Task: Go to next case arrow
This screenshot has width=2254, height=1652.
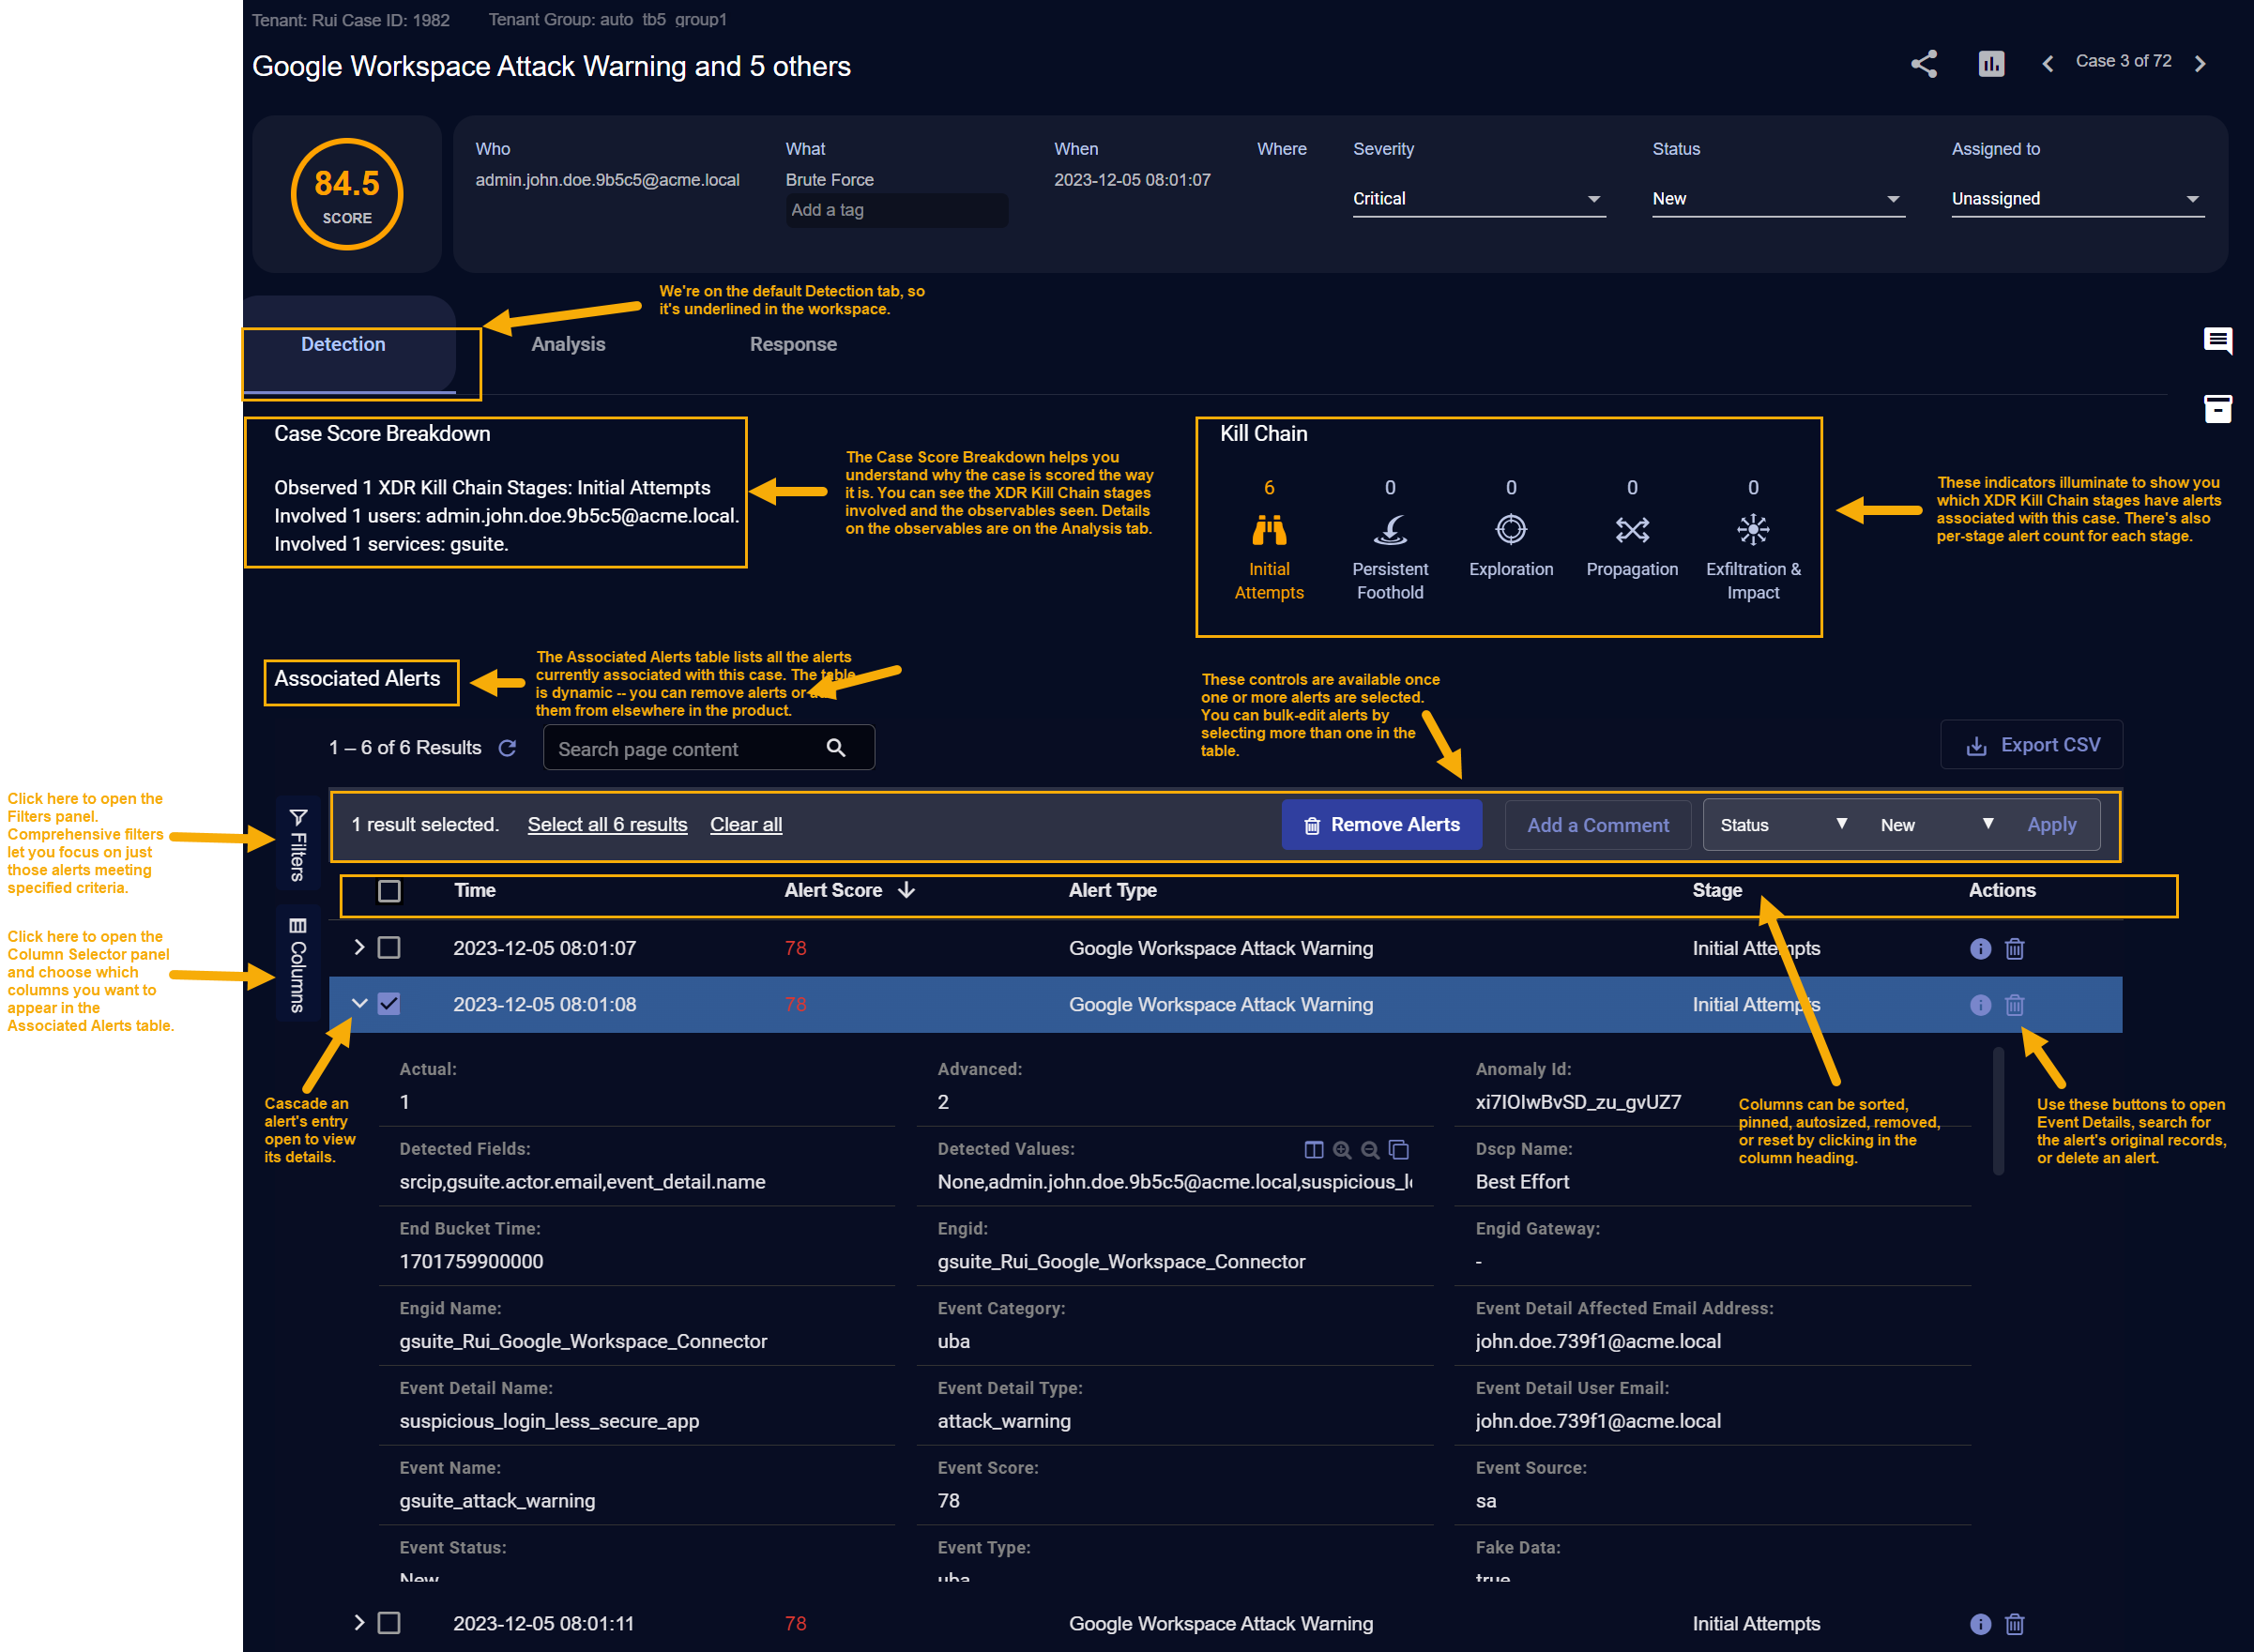Action: pyautogui.click(x=2200, y=64)
